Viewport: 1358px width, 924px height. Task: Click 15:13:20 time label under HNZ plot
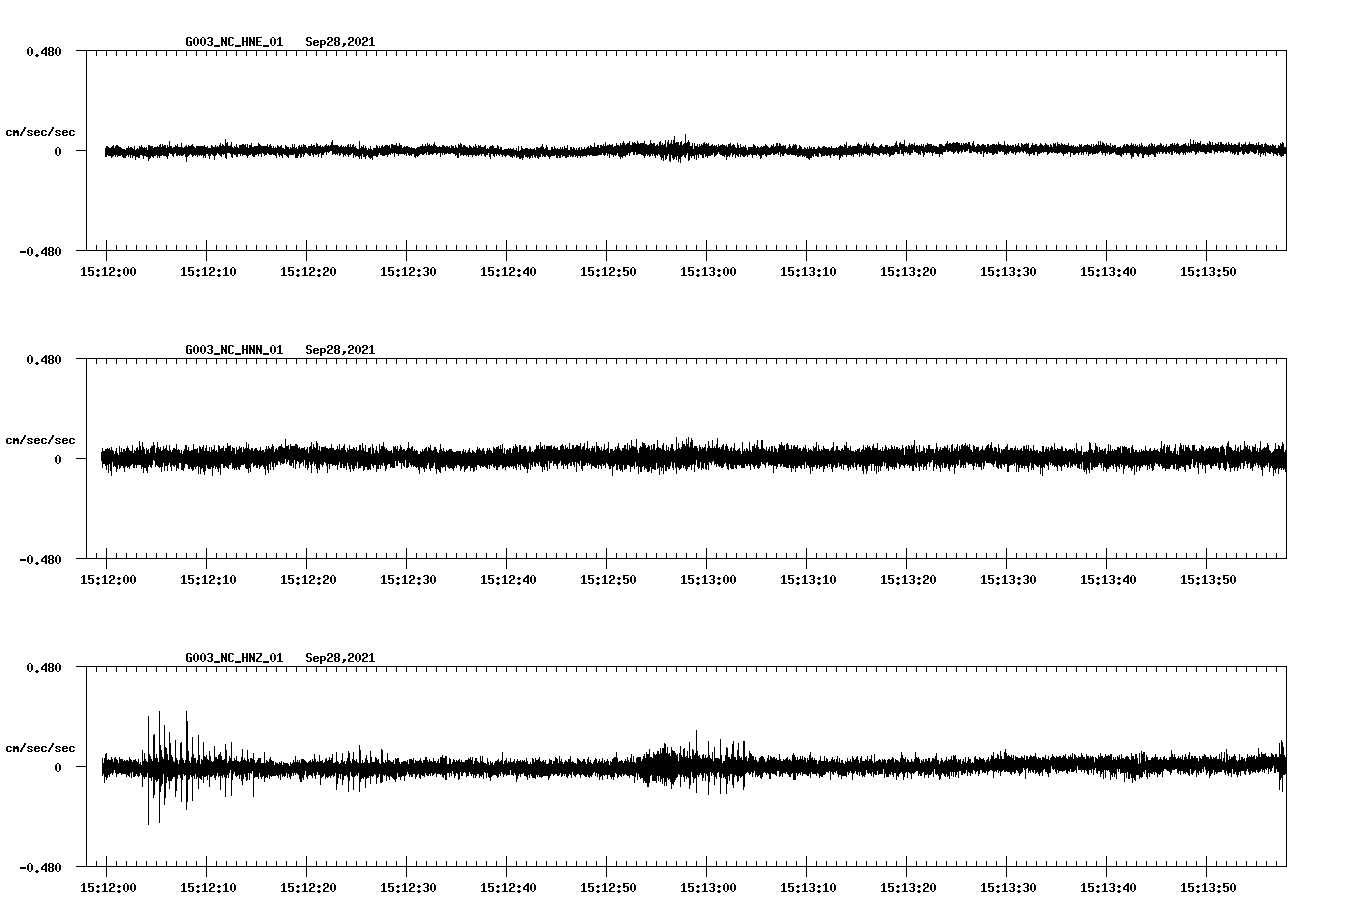tap(908, 888)
